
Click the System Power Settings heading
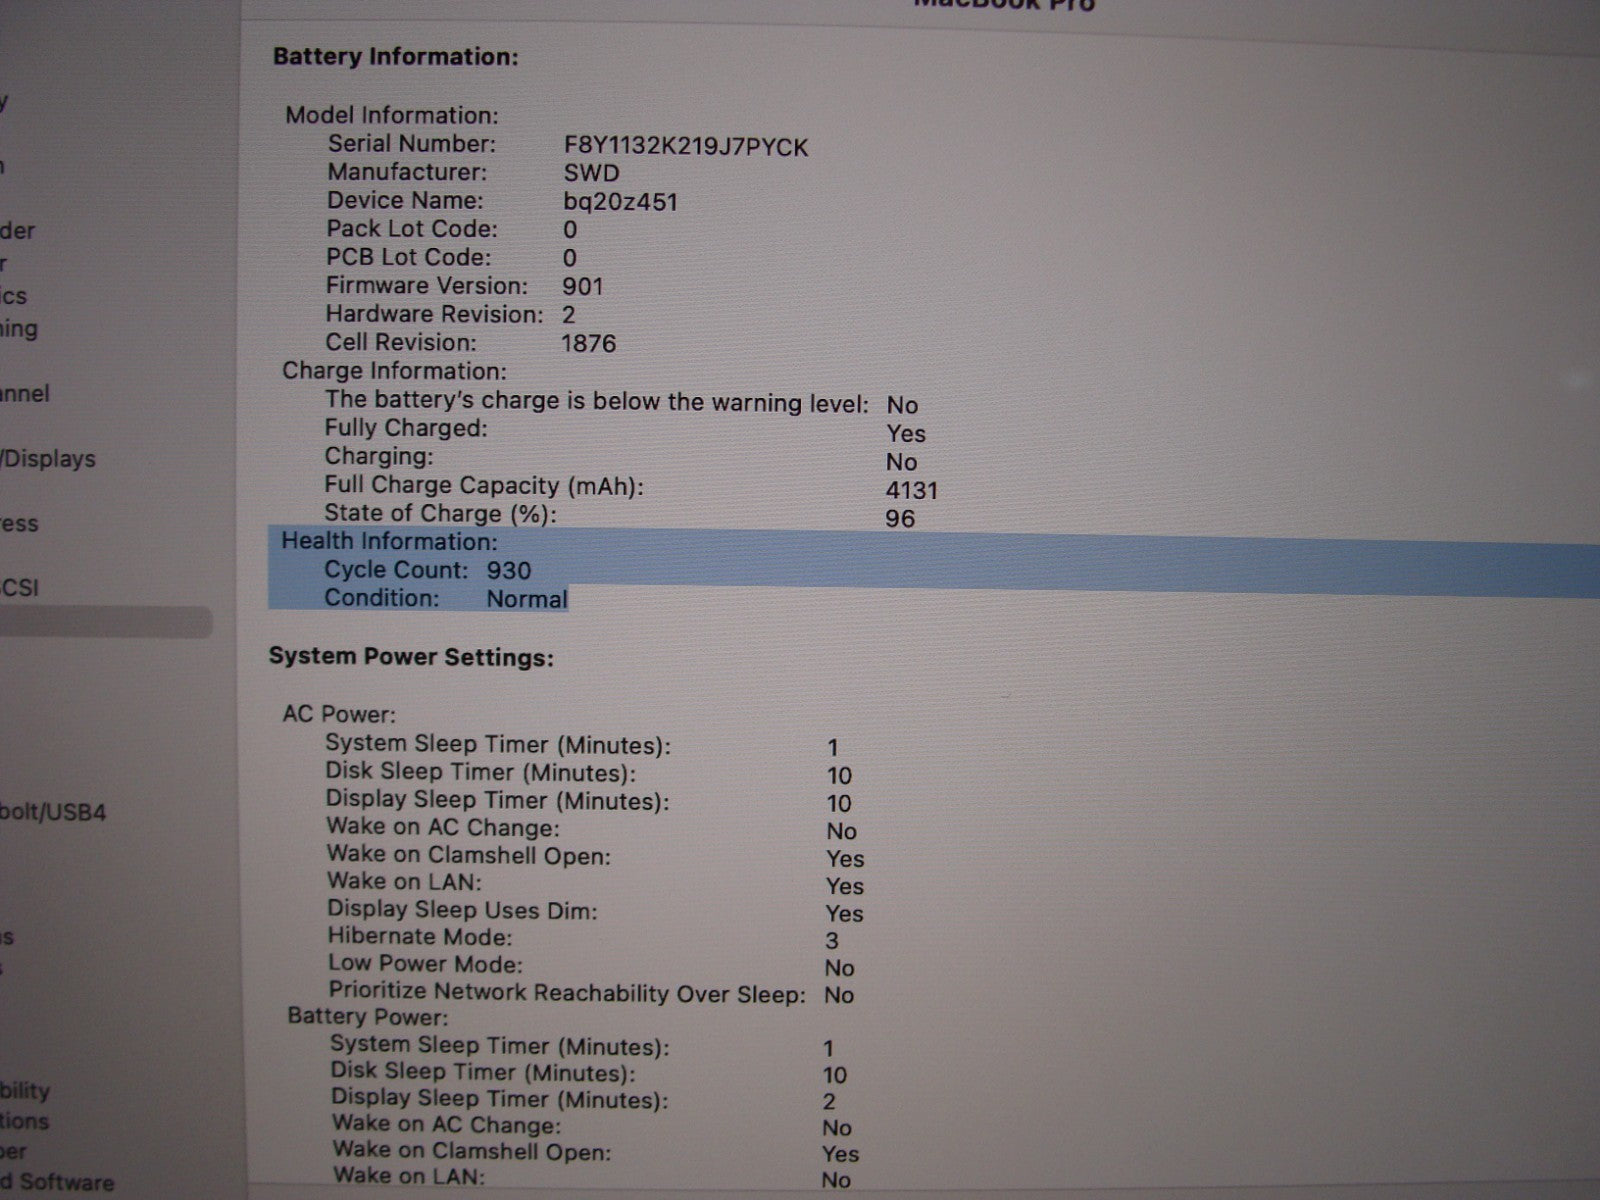coord(411,657)
